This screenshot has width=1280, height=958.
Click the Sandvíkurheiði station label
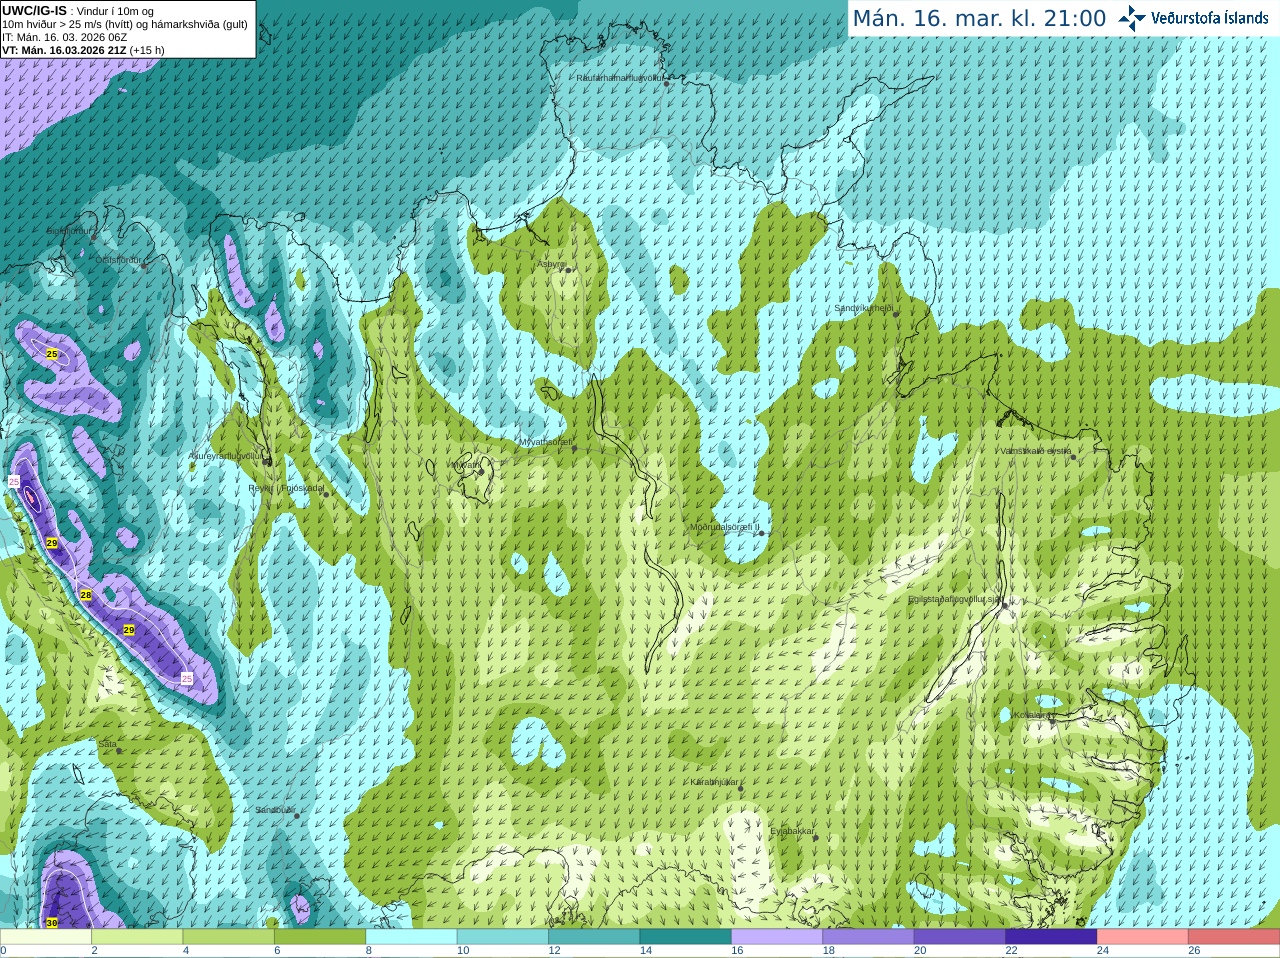[x=864, y=308]
